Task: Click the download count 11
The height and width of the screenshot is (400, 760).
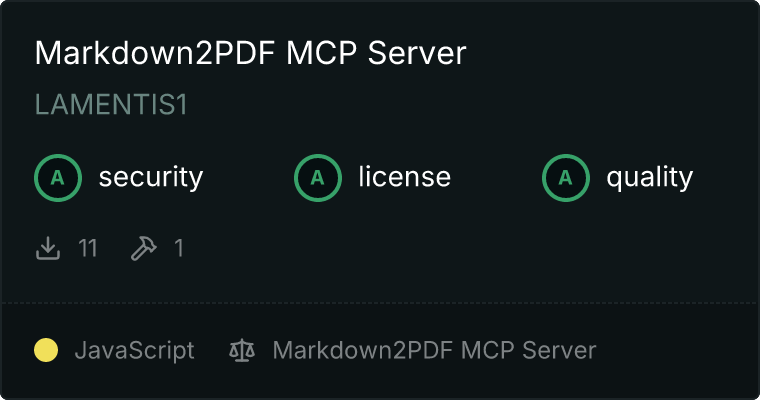Action: tap(88, 248)
